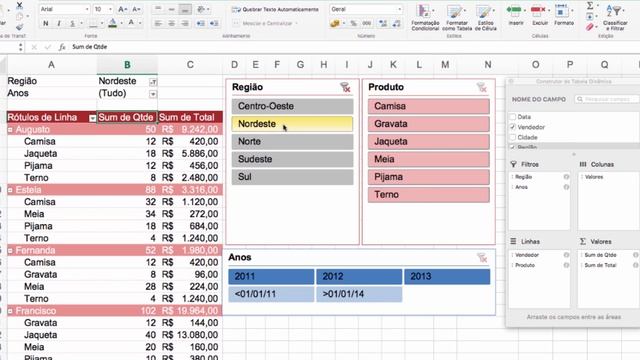Viewport: 640px width, 360px height.
Task: Decrease font size with small A
Action: coord(137,9)
